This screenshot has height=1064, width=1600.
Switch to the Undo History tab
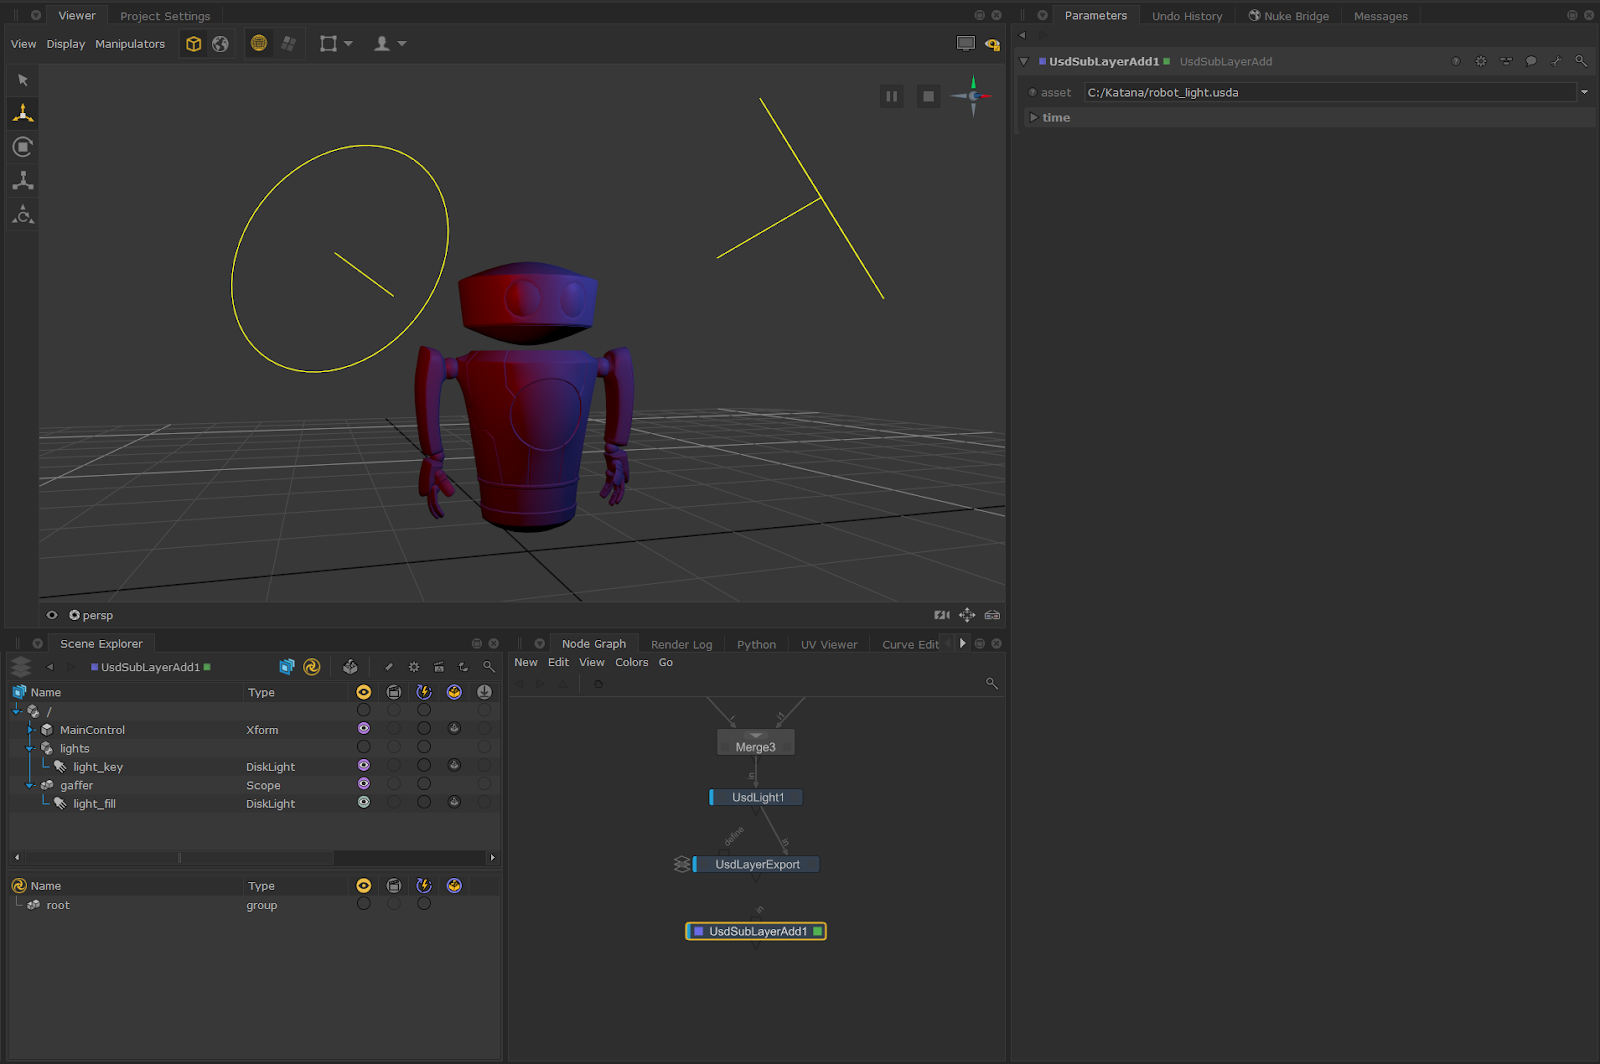pyautogui.click(x=1187, y=16)
